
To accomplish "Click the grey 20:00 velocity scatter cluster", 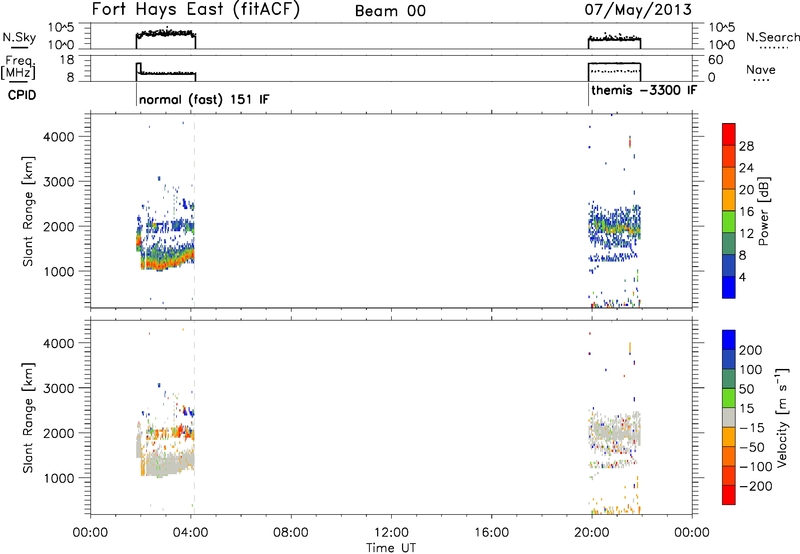I will pyautogui.click(x=615, y=433).
